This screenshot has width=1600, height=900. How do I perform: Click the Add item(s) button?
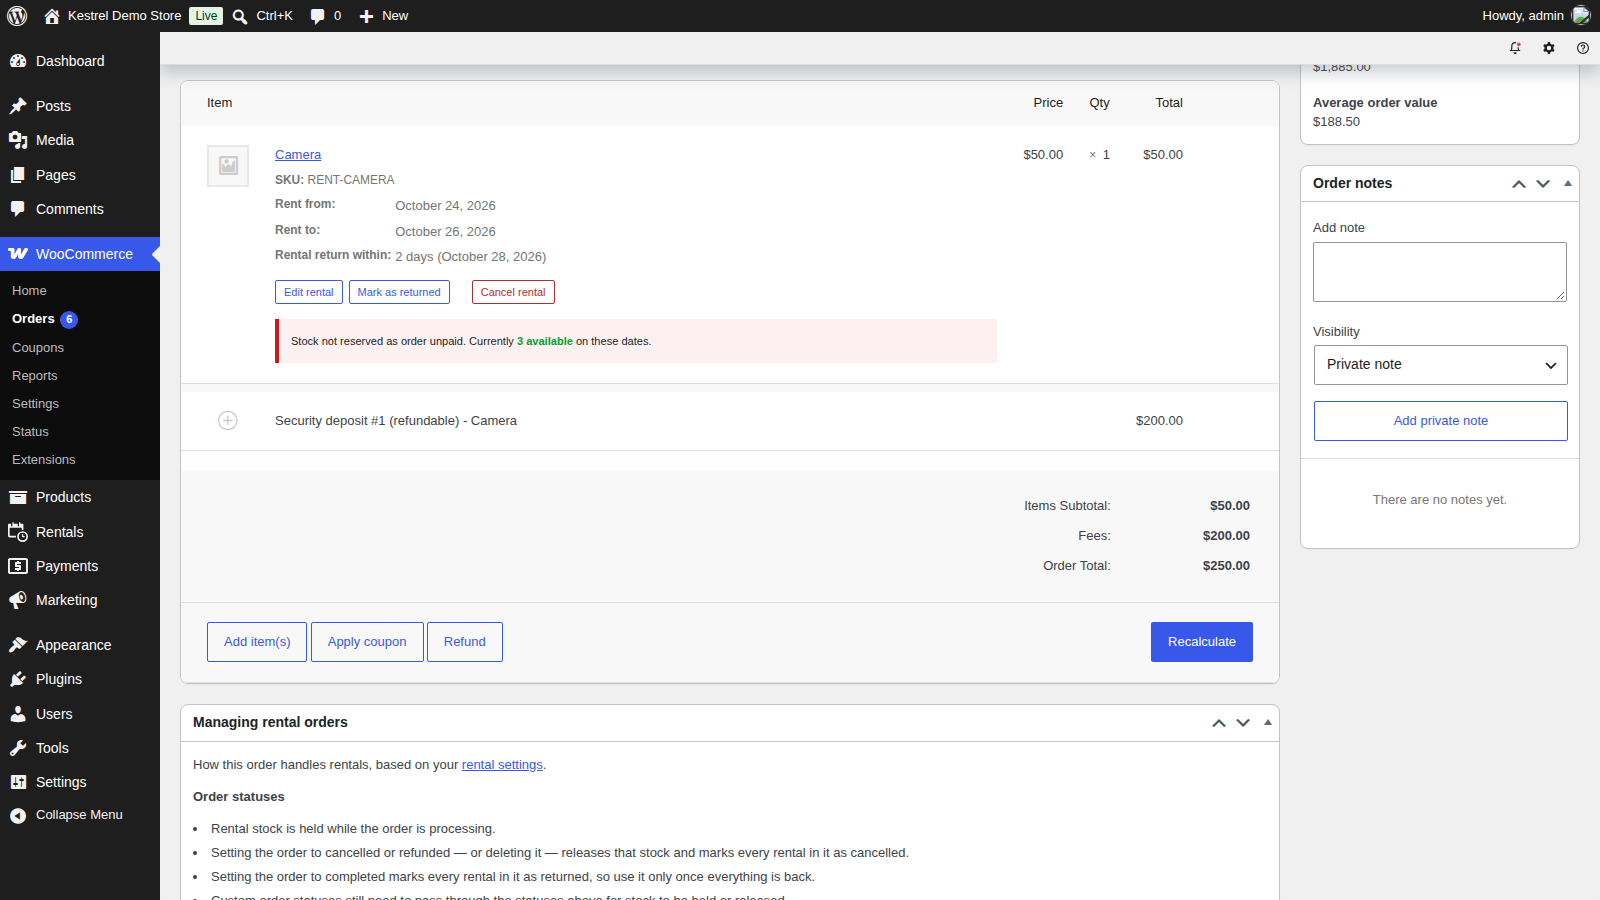coord(257,642)
